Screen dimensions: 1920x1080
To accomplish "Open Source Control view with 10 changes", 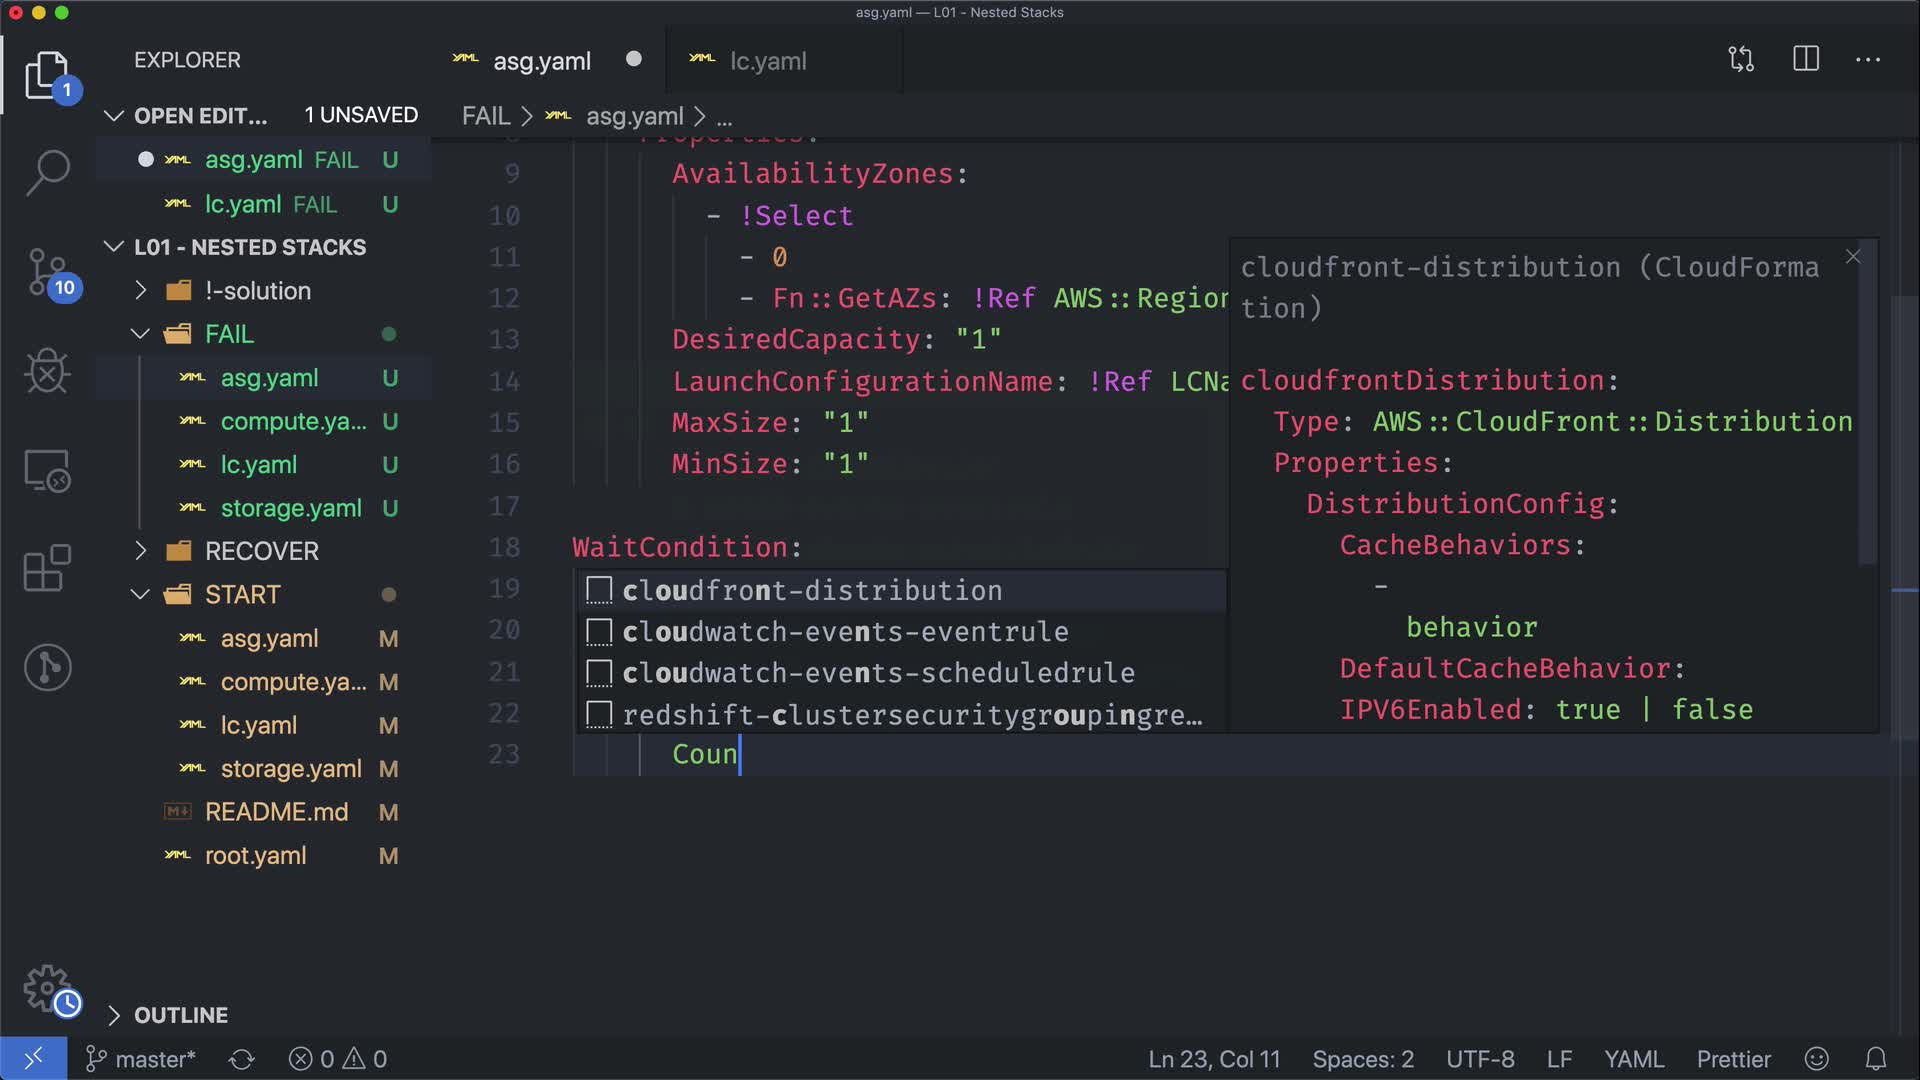I will coord(47,272).
